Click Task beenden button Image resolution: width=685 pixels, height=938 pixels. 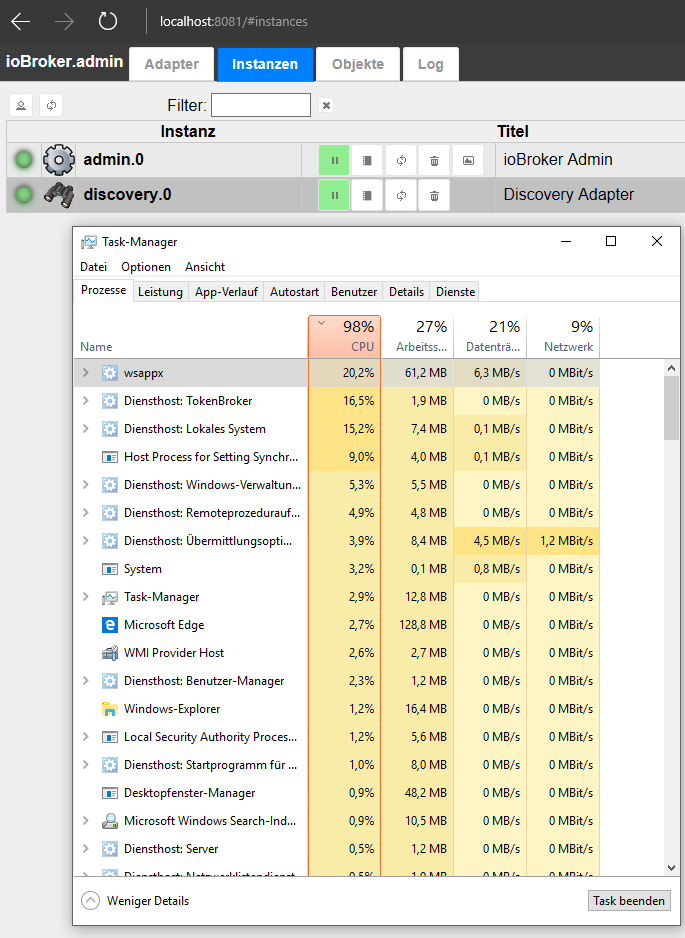[x=629, y=901]
